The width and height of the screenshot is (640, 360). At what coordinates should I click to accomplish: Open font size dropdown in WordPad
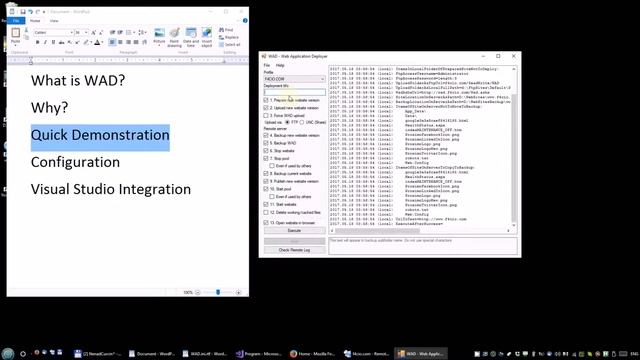click(86, 32)
